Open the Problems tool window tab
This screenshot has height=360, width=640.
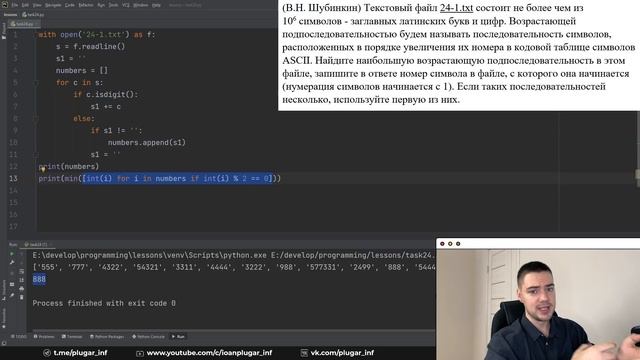(44, 337)
